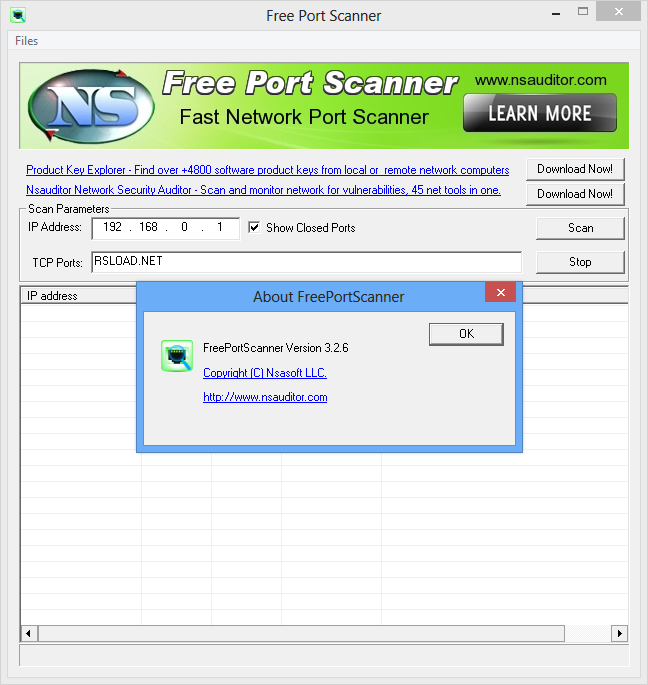Open http://www.nsauditor.com link
Screen dimensions: 648x685
point(265,397)
